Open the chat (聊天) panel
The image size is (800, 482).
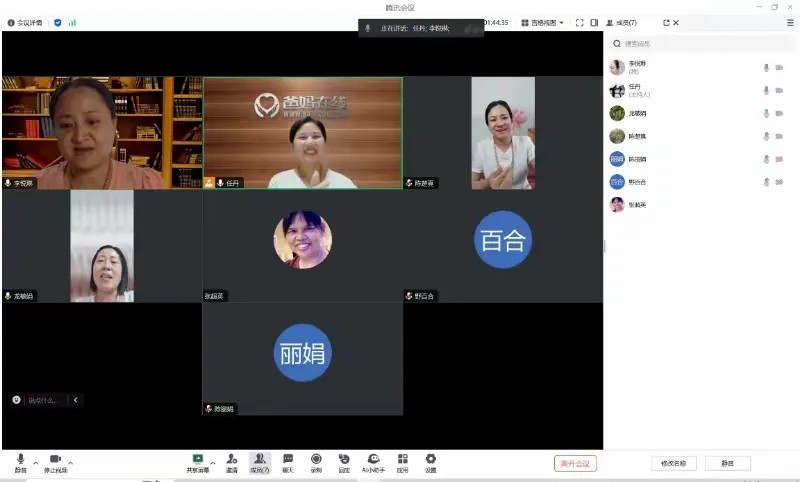(x=288, y=460)
